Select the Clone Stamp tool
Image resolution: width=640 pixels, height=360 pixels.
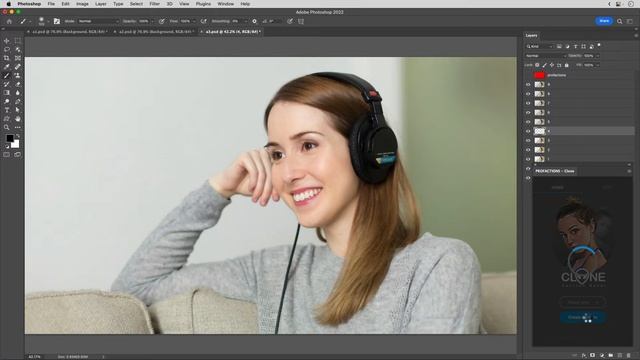(18, 76)
